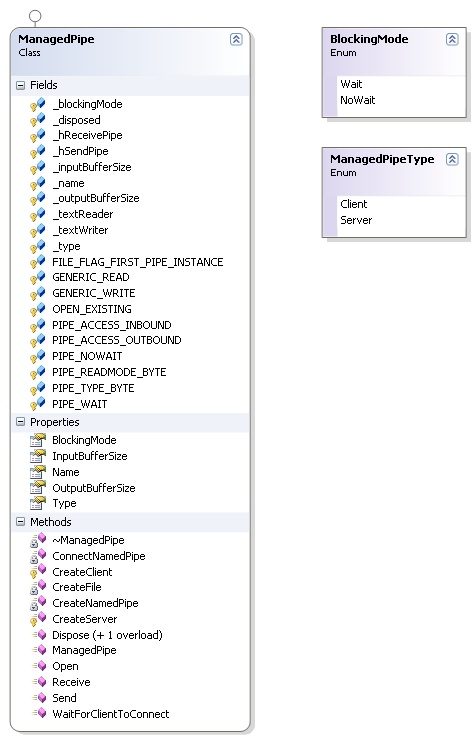Click the _blockingMode field icon
This screenshot has height=740, width=475.
38,104
